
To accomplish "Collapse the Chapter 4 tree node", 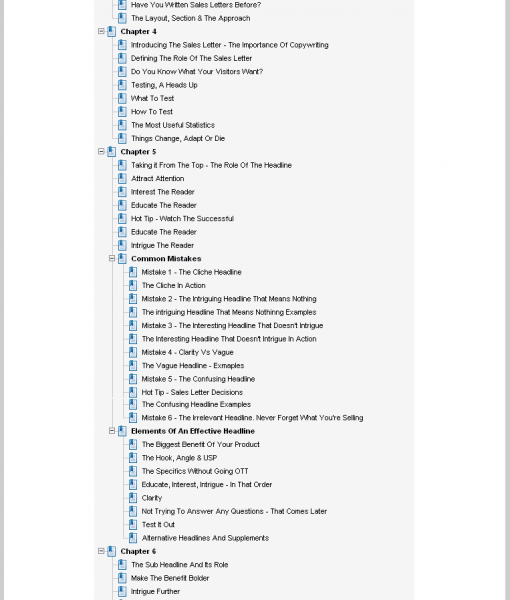I will [101, 31].
